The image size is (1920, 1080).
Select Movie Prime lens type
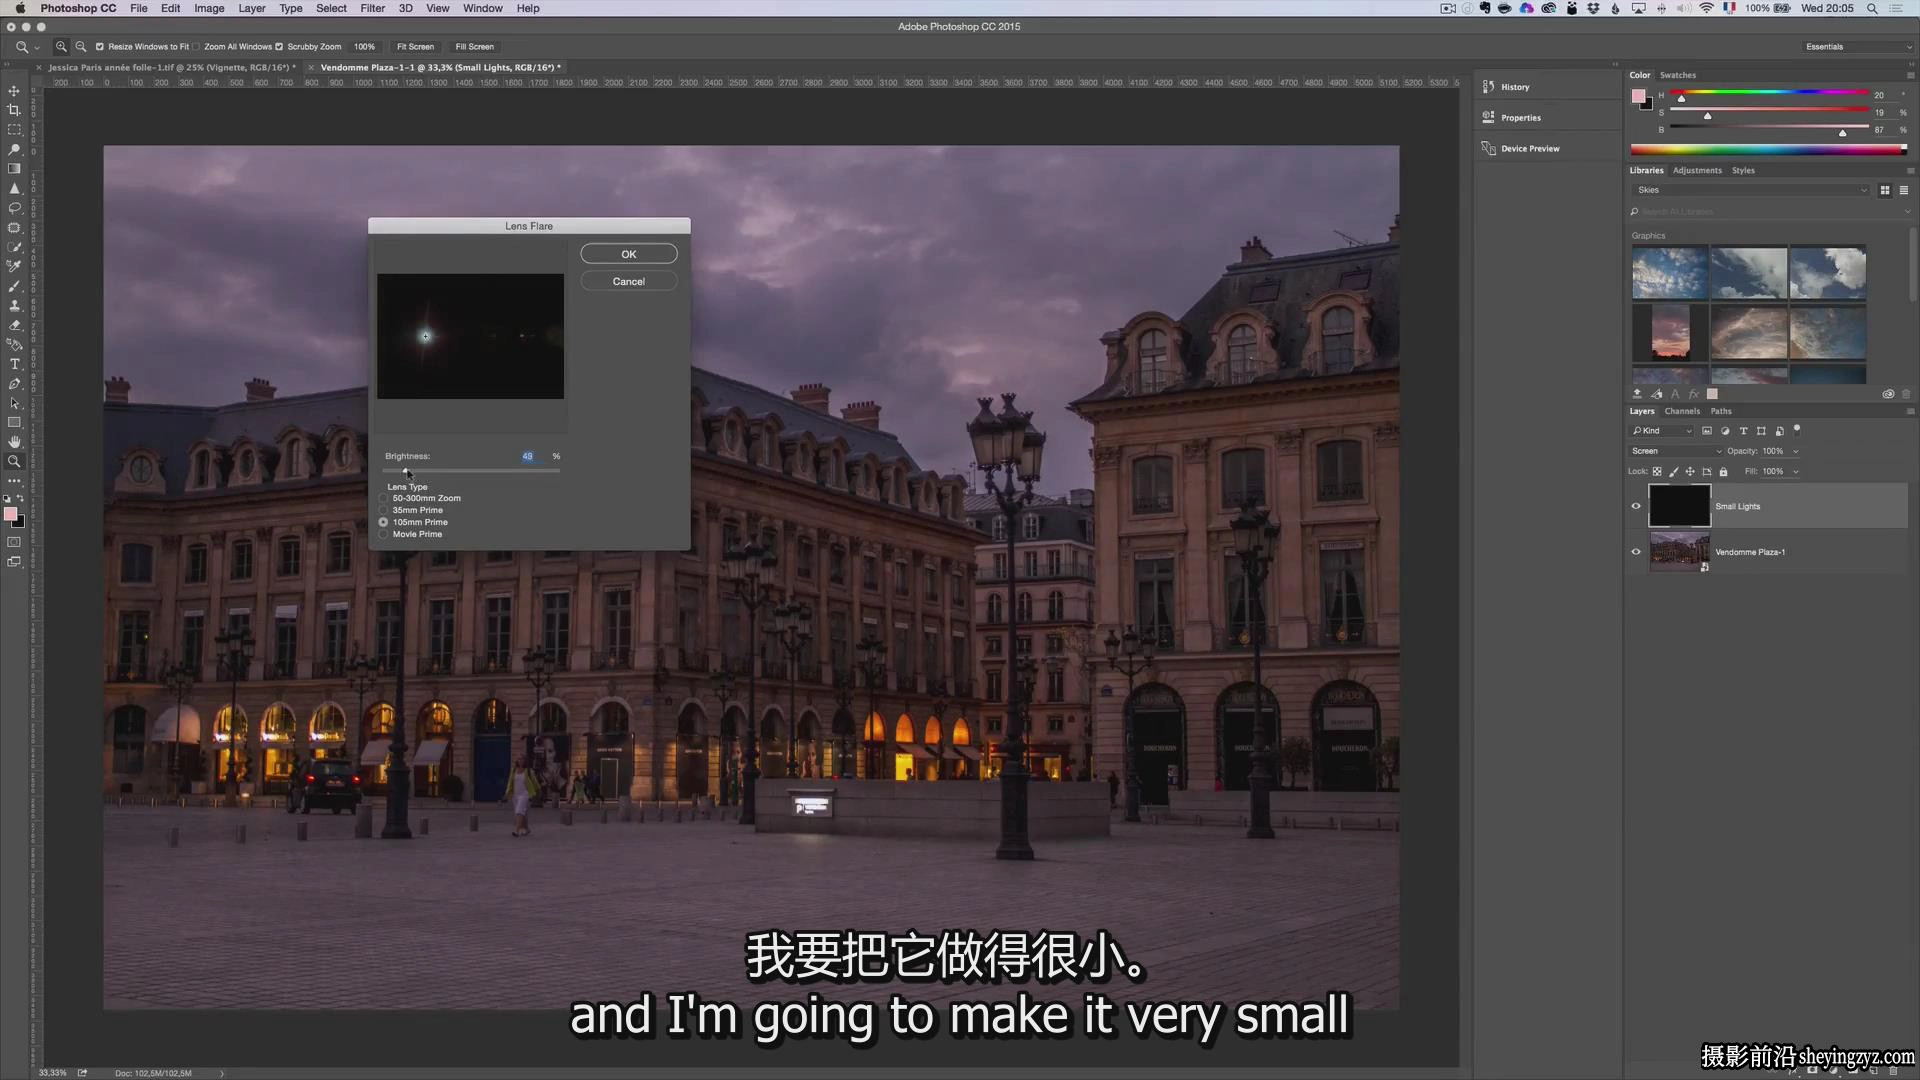(x=383, y=534)
